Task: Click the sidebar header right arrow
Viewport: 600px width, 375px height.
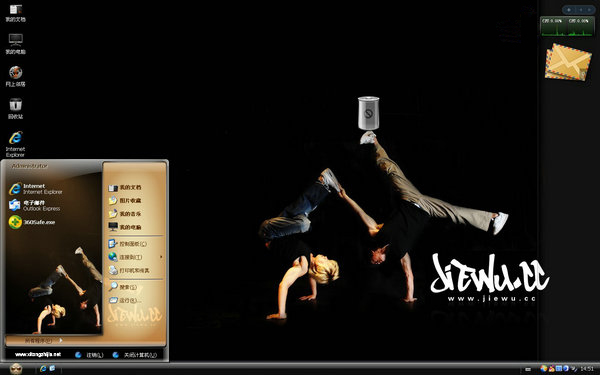Action: coord(589,10)
